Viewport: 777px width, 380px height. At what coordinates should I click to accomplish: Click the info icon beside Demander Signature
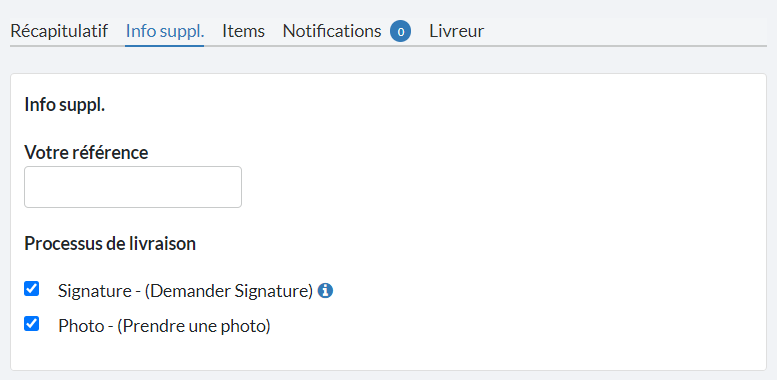click(x=325, y=291)
